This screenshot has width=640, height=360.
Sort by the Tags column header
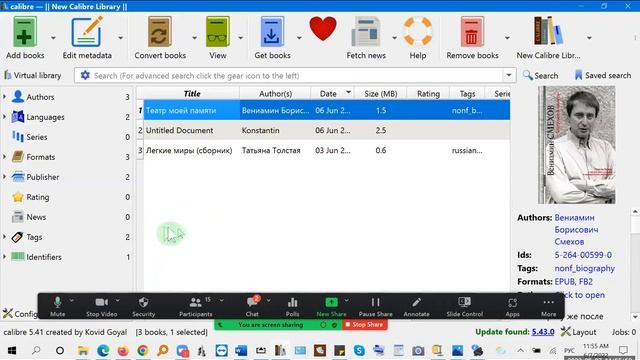pyautogui.click(x=467, y=94)
